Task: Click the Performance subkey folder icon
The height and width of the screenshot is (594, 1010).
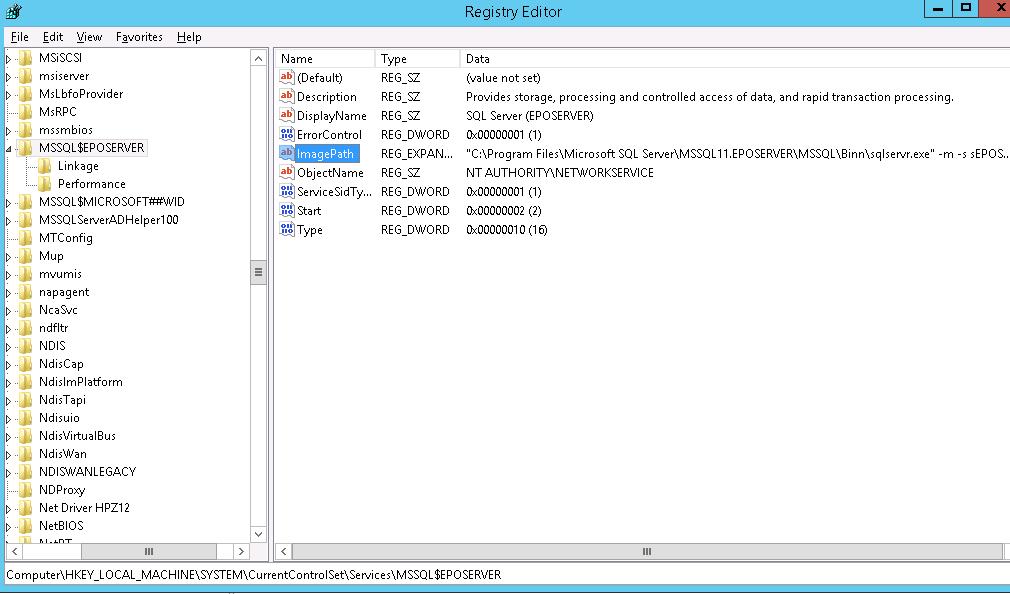Action: (x=45, y=184)
